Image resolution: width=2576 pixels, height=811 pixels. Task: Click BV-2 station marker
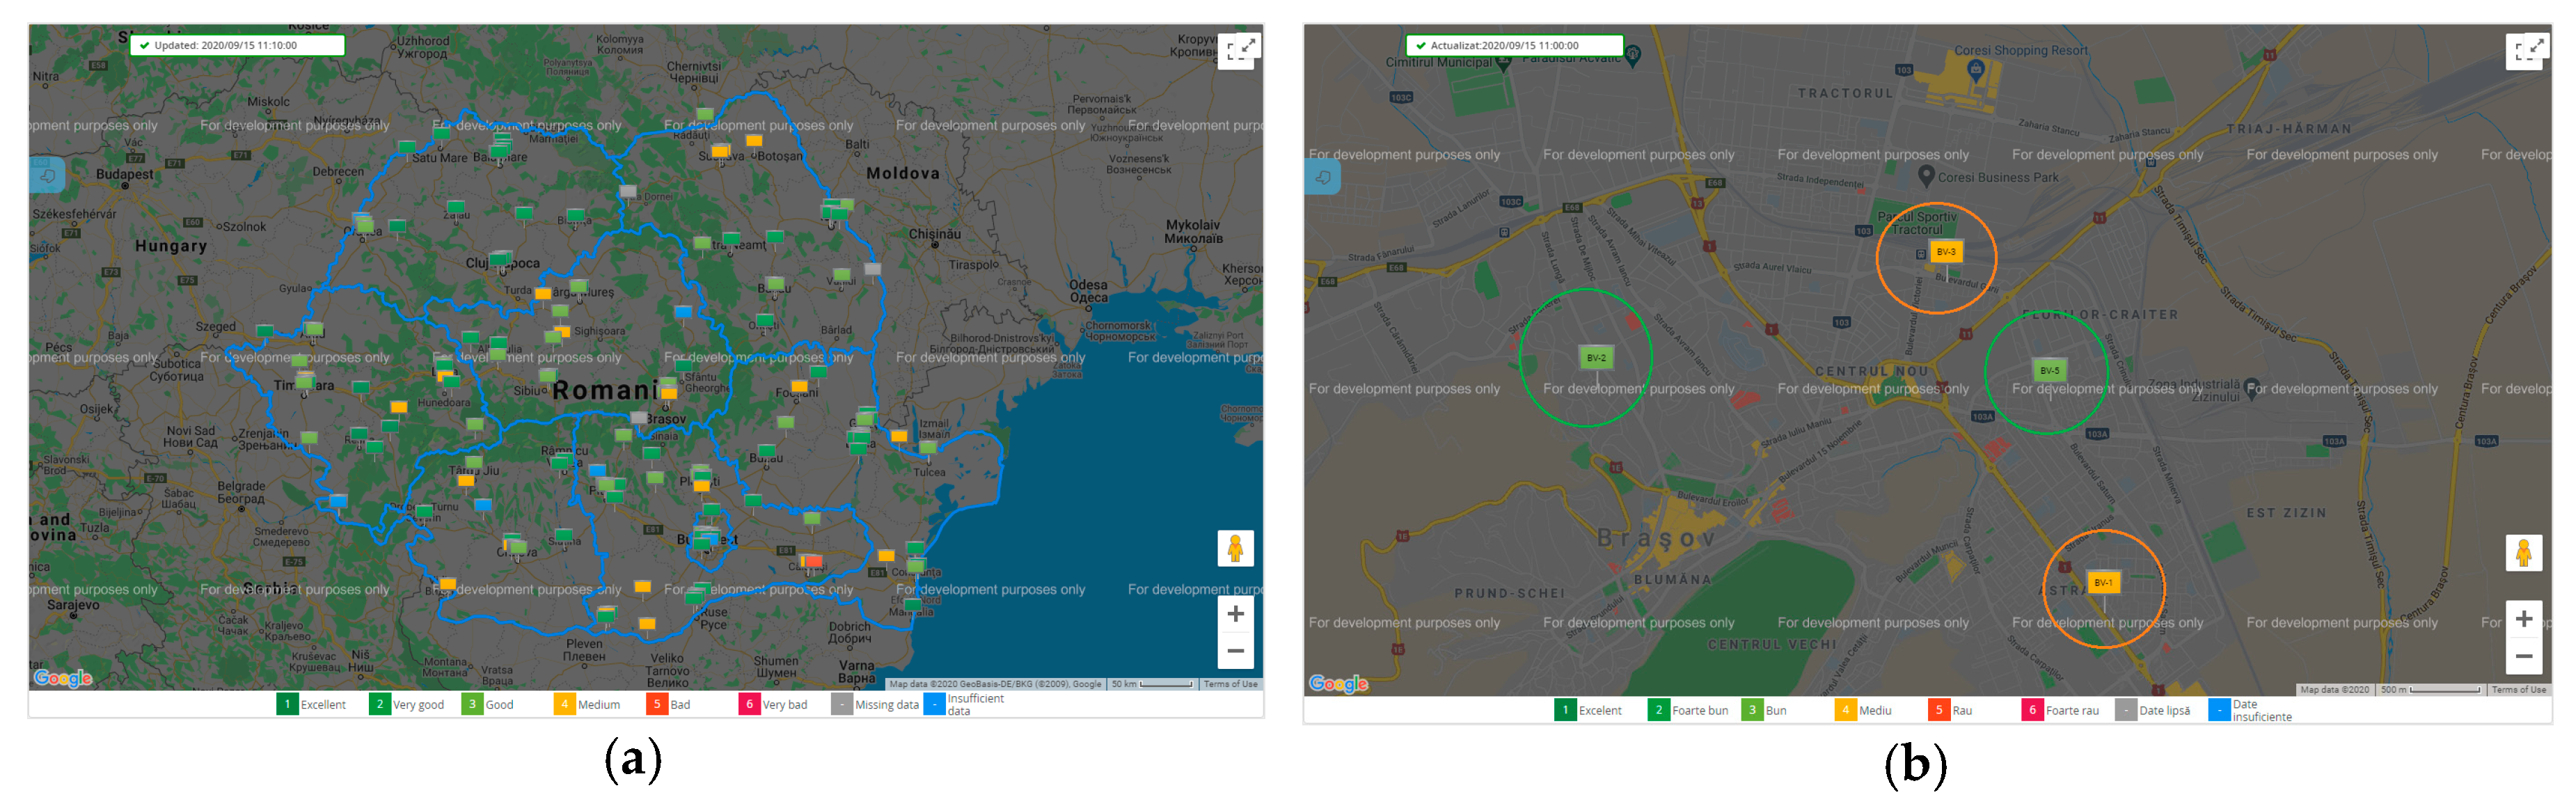point(1595,358)
